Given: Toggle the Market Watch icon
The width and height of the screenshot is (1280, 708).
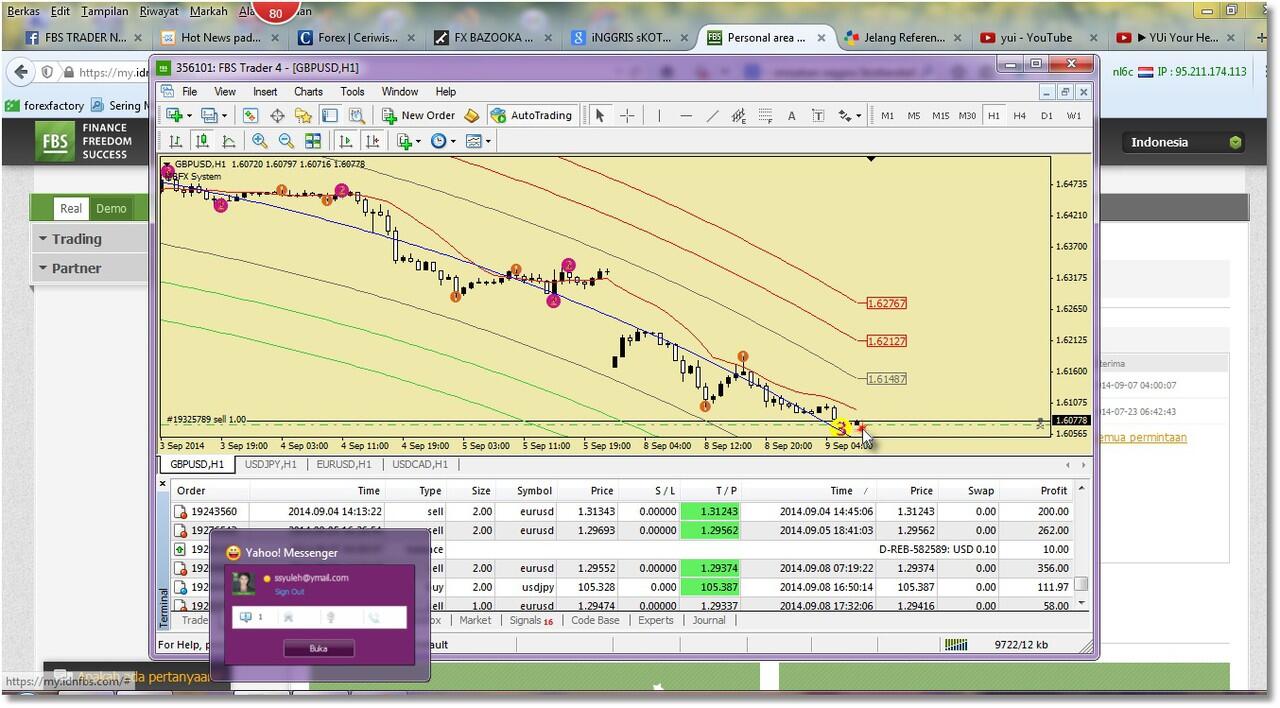Looking at the screenshot, I should coord(250,115).
